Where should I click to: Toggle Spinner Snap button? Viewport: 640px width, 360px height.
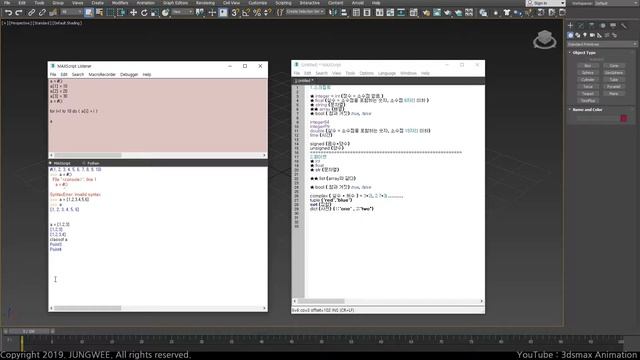click(267, 13)
